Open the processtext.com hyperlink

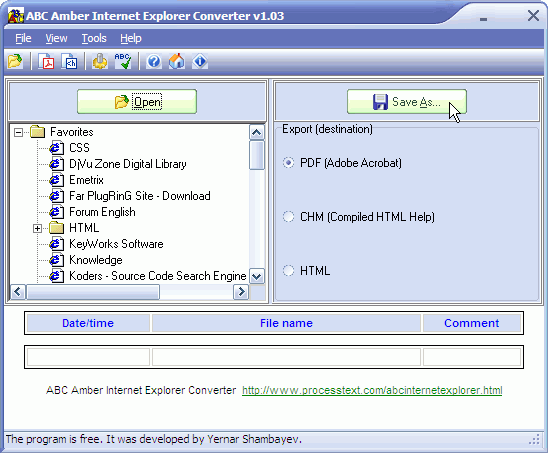coord(372,390)
